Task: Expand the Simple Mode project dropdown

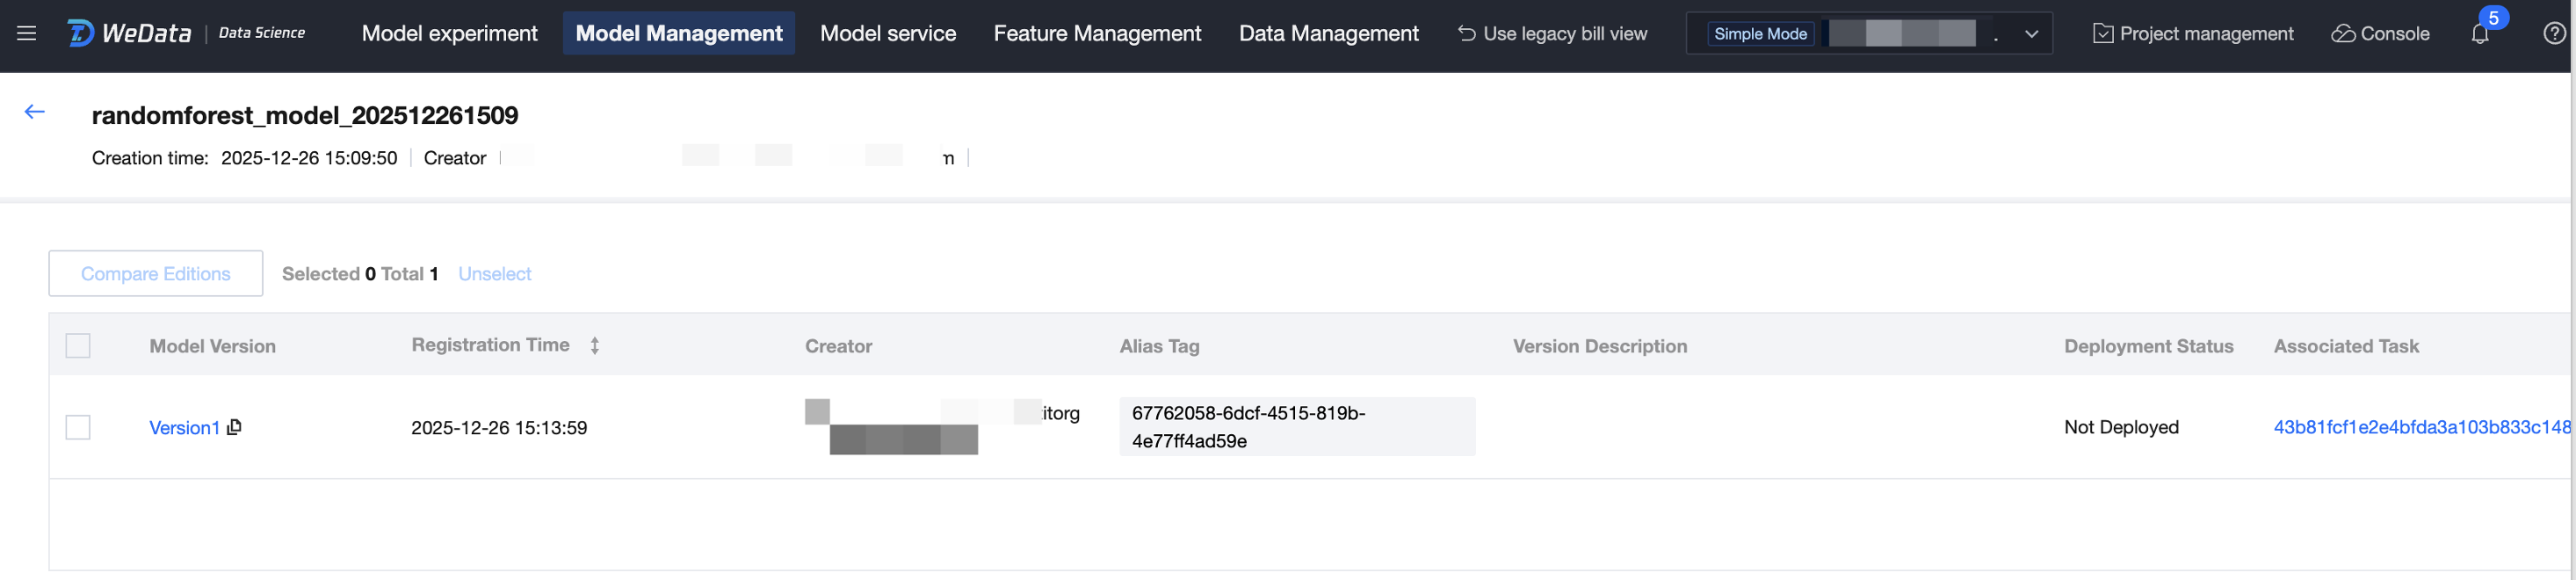Action: tap(2031, 34)
